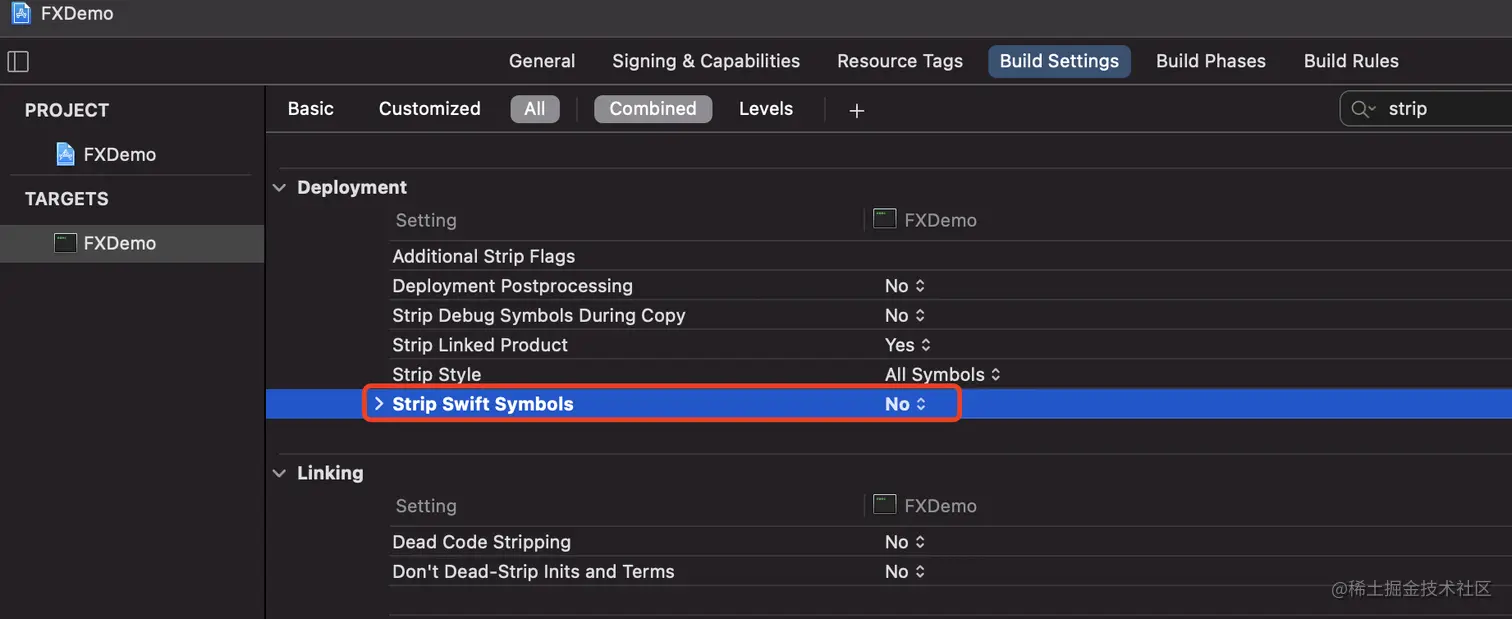Open Dead Code Stripping value popup
This screenshot has width=1512, height=619.
905,542
